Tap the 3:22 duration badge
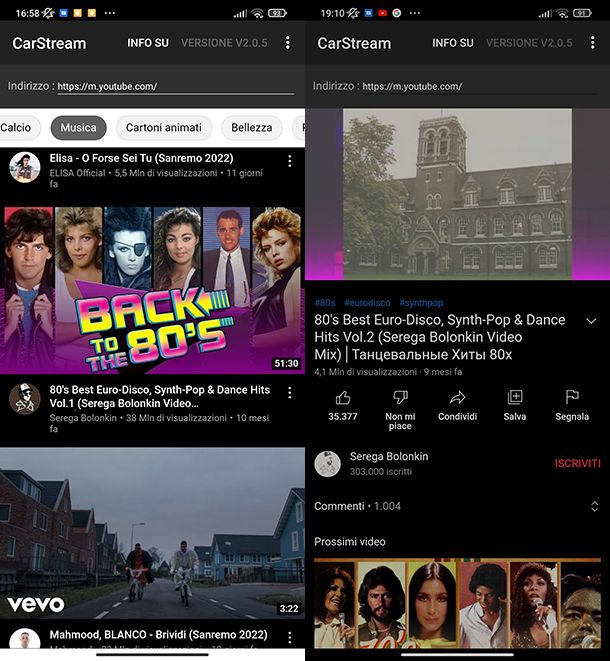The image size is (610, 661). [x=289, y=608]
